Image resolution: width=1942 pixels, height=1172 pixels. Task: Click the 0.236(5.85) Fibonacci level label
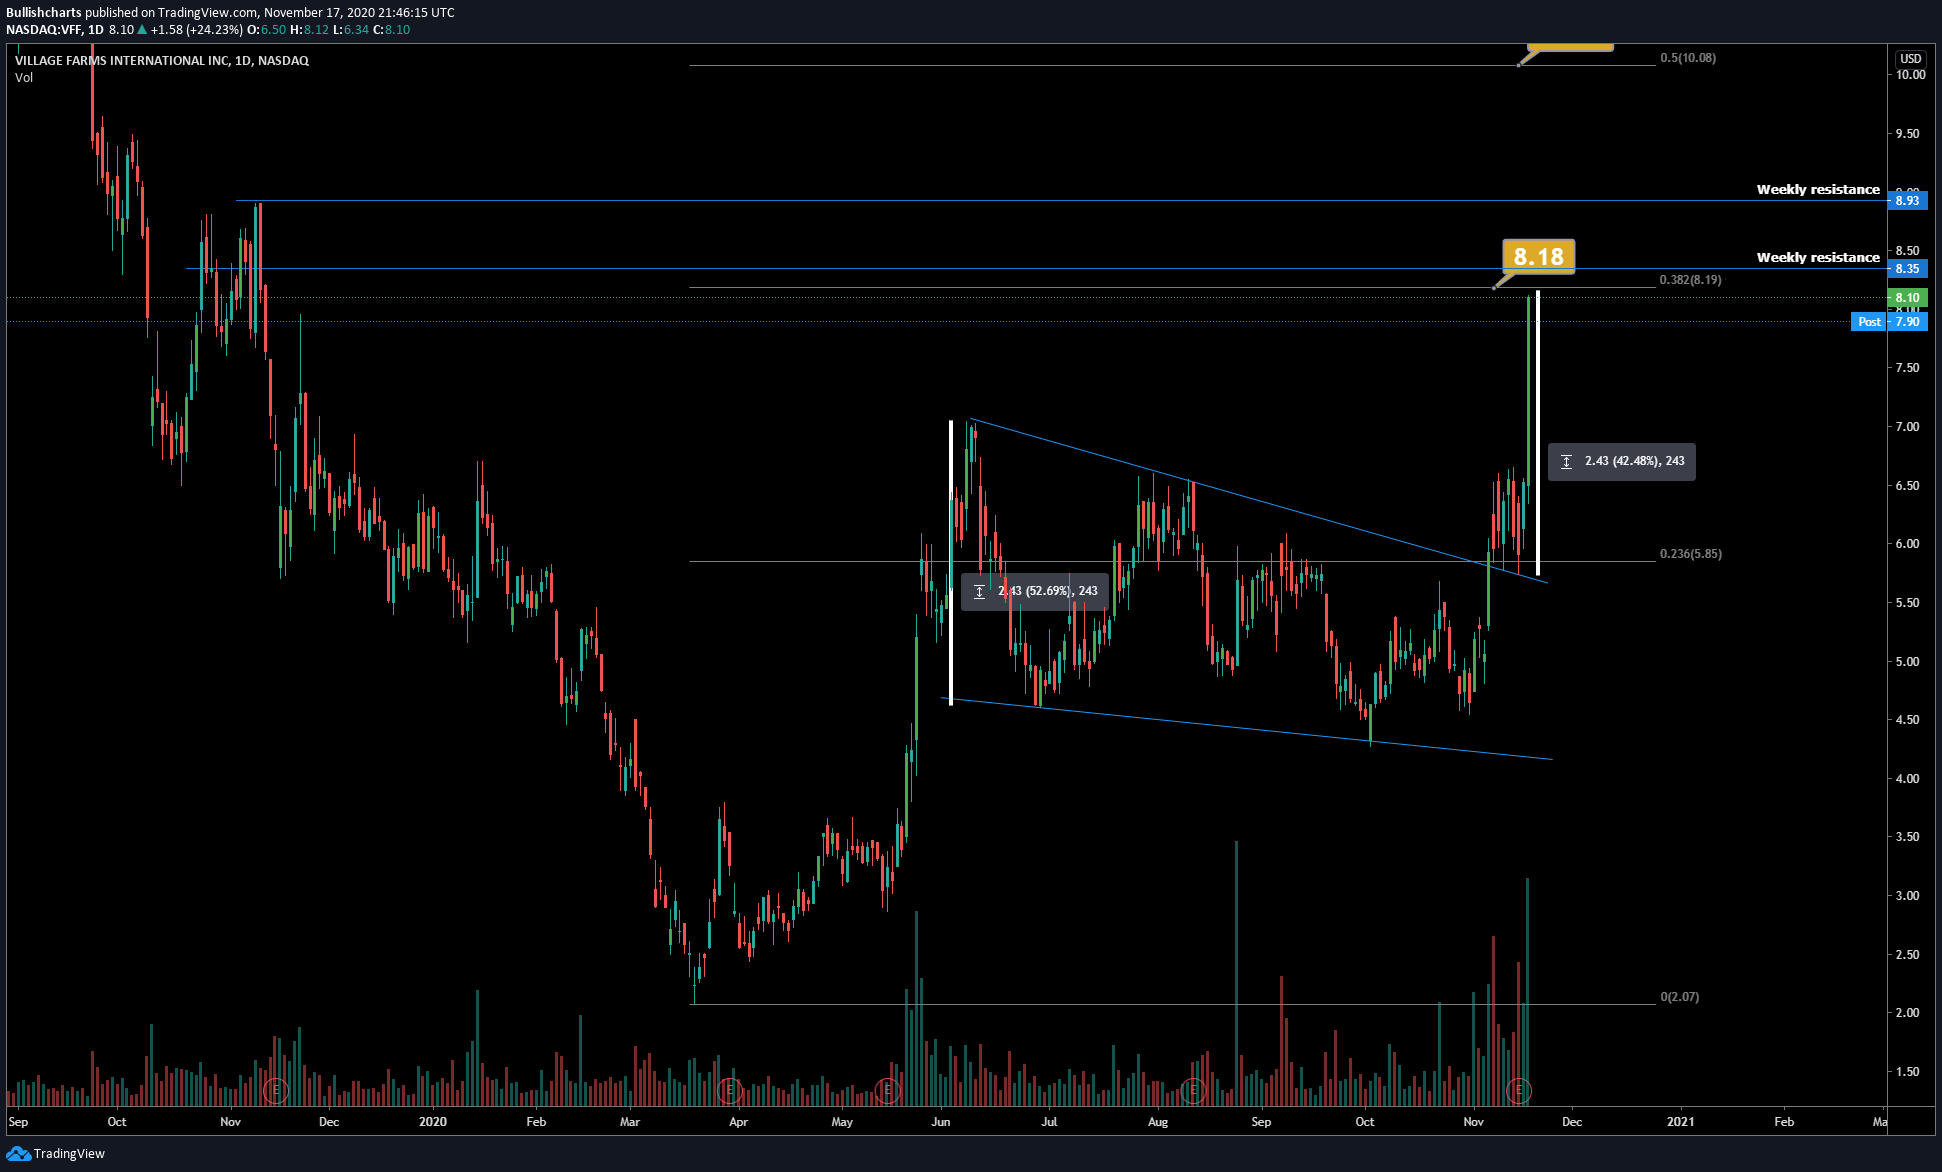1690,554
